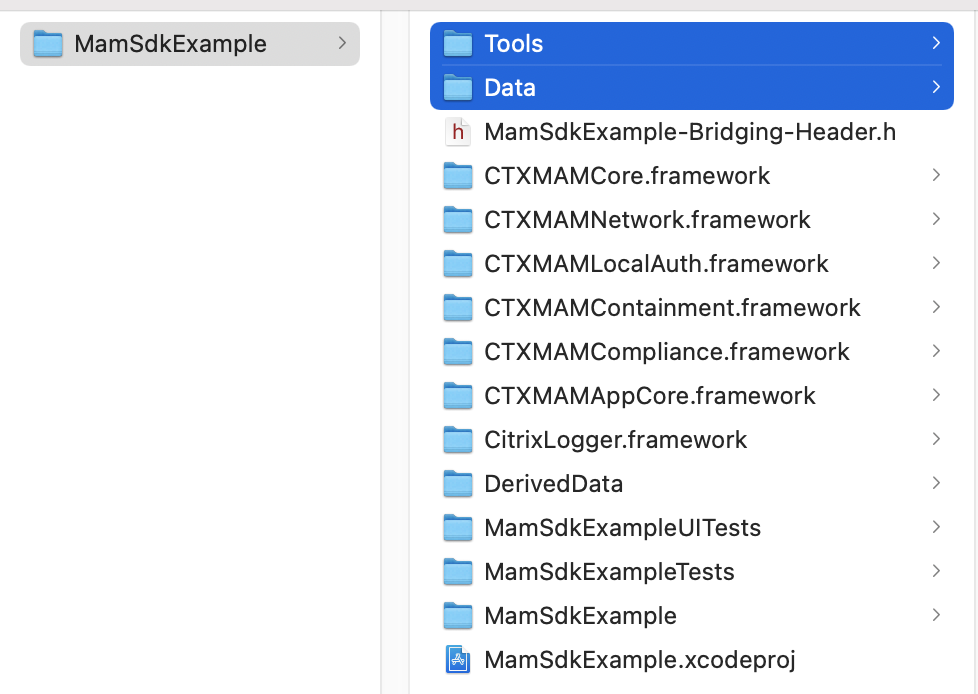This screenshot has height=694, width=978.
Task: Expand the Tools folder chevron
Action: [936, 43]
